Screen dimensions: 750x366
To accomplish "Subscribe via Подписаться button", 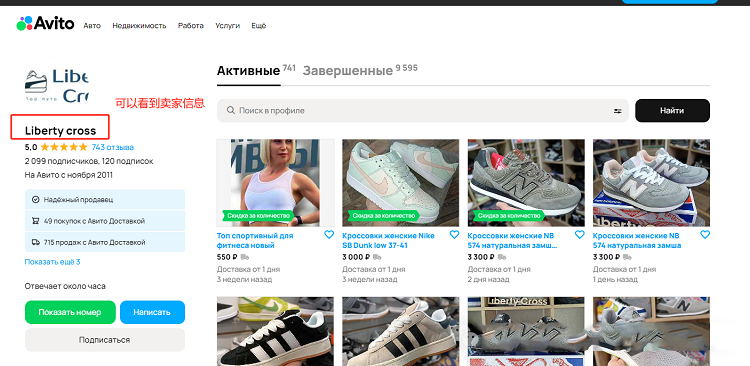I will pos(105,340).
